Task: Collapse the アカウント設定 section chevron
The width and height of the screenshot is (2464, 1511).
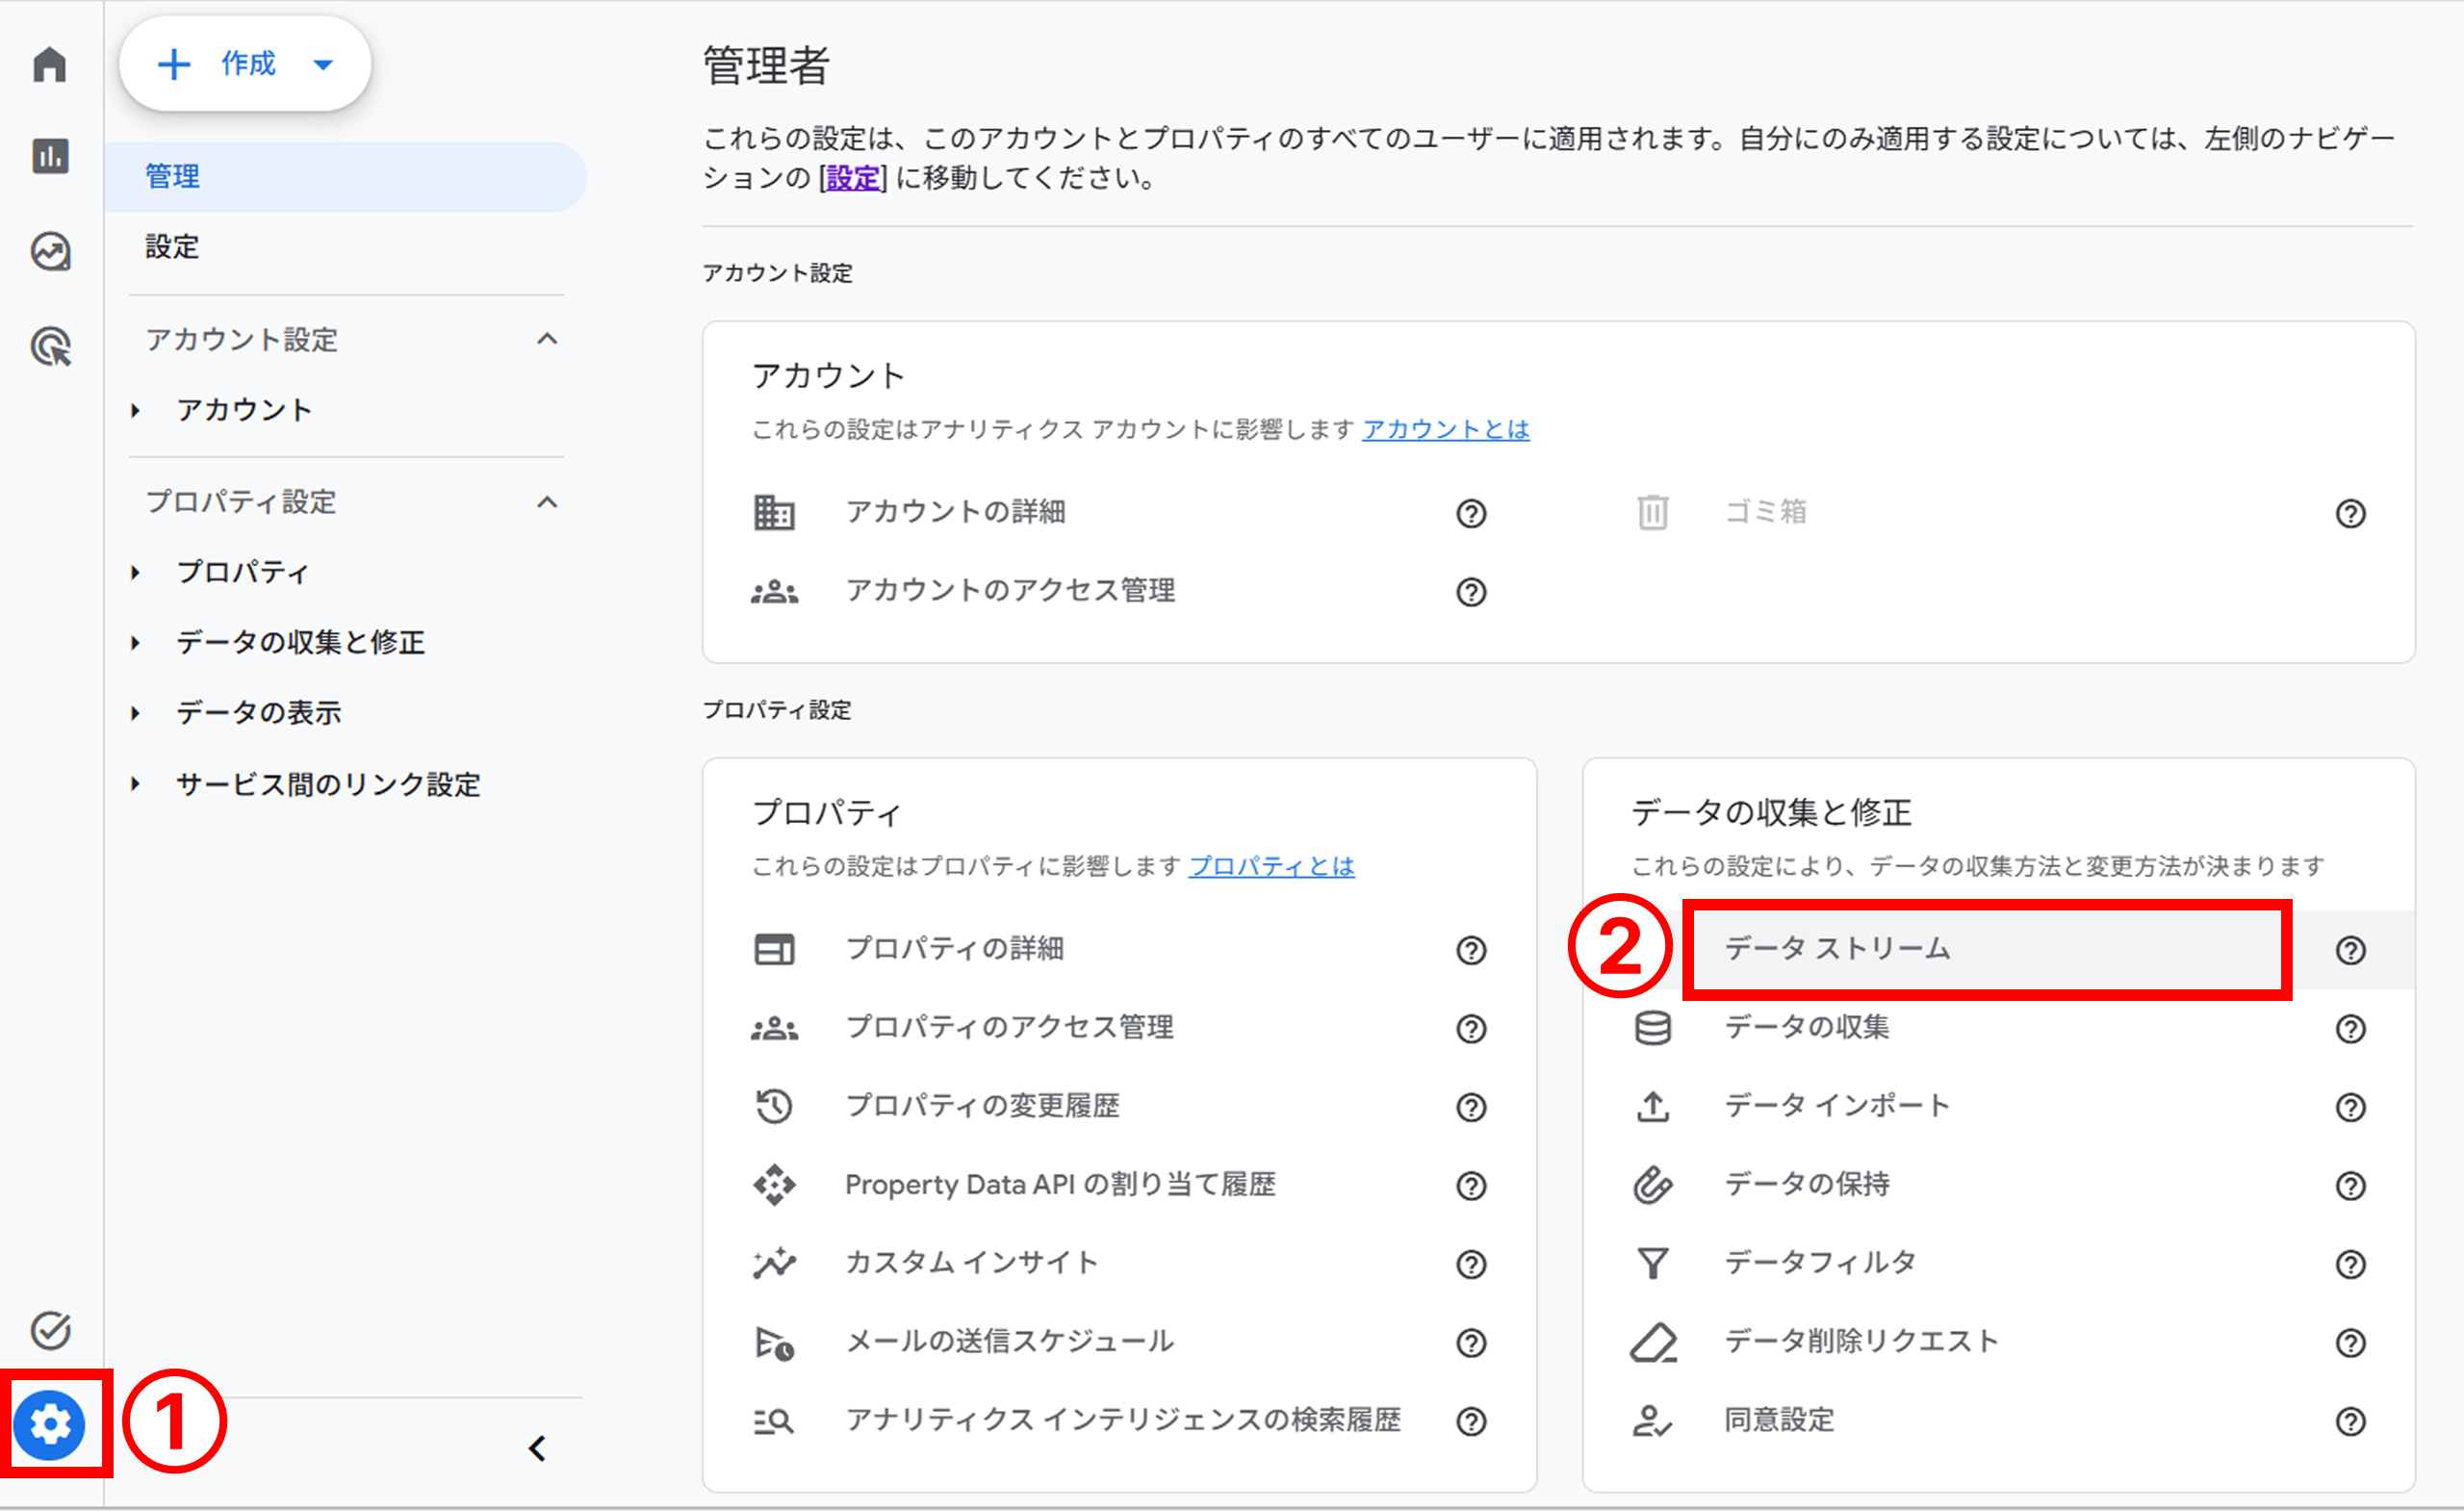Action: tap(547, 340)
